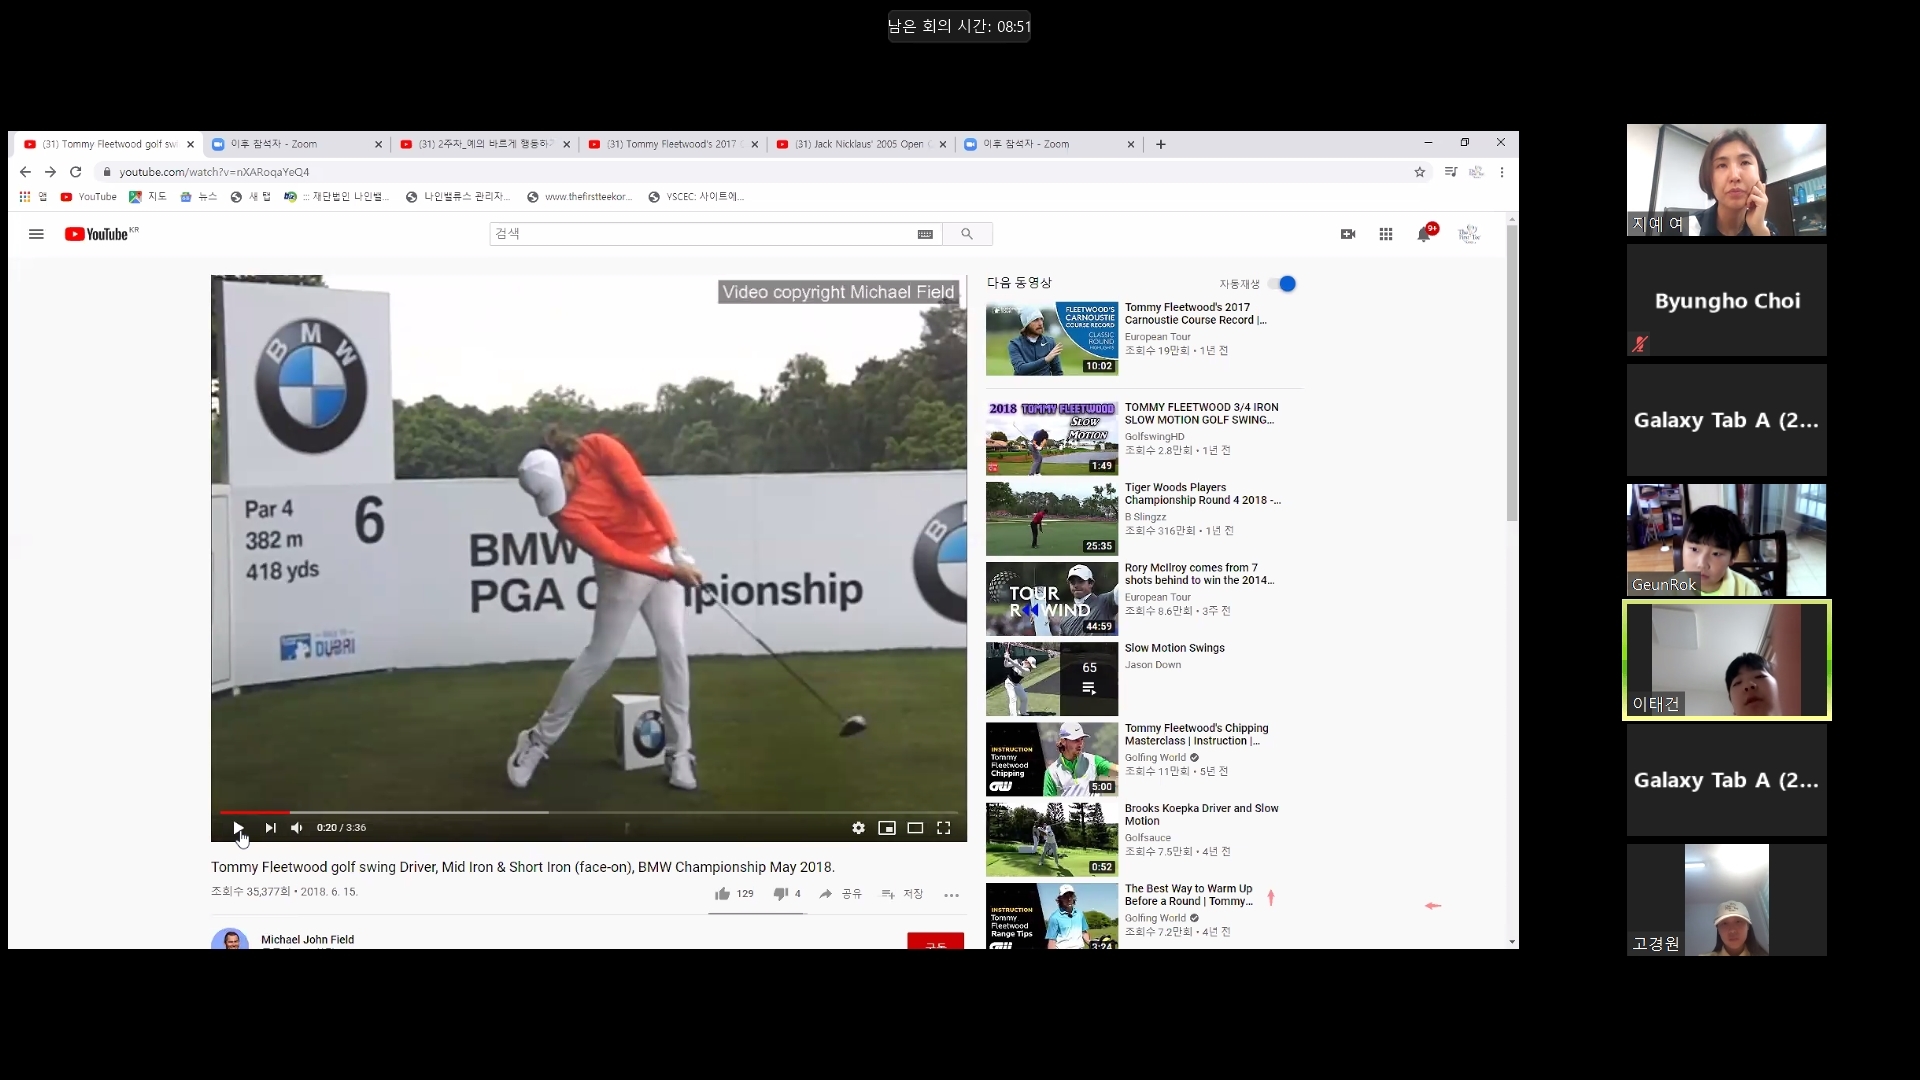Enable miniplayer mode
Screen dimensions: 1920x1080
886,828
